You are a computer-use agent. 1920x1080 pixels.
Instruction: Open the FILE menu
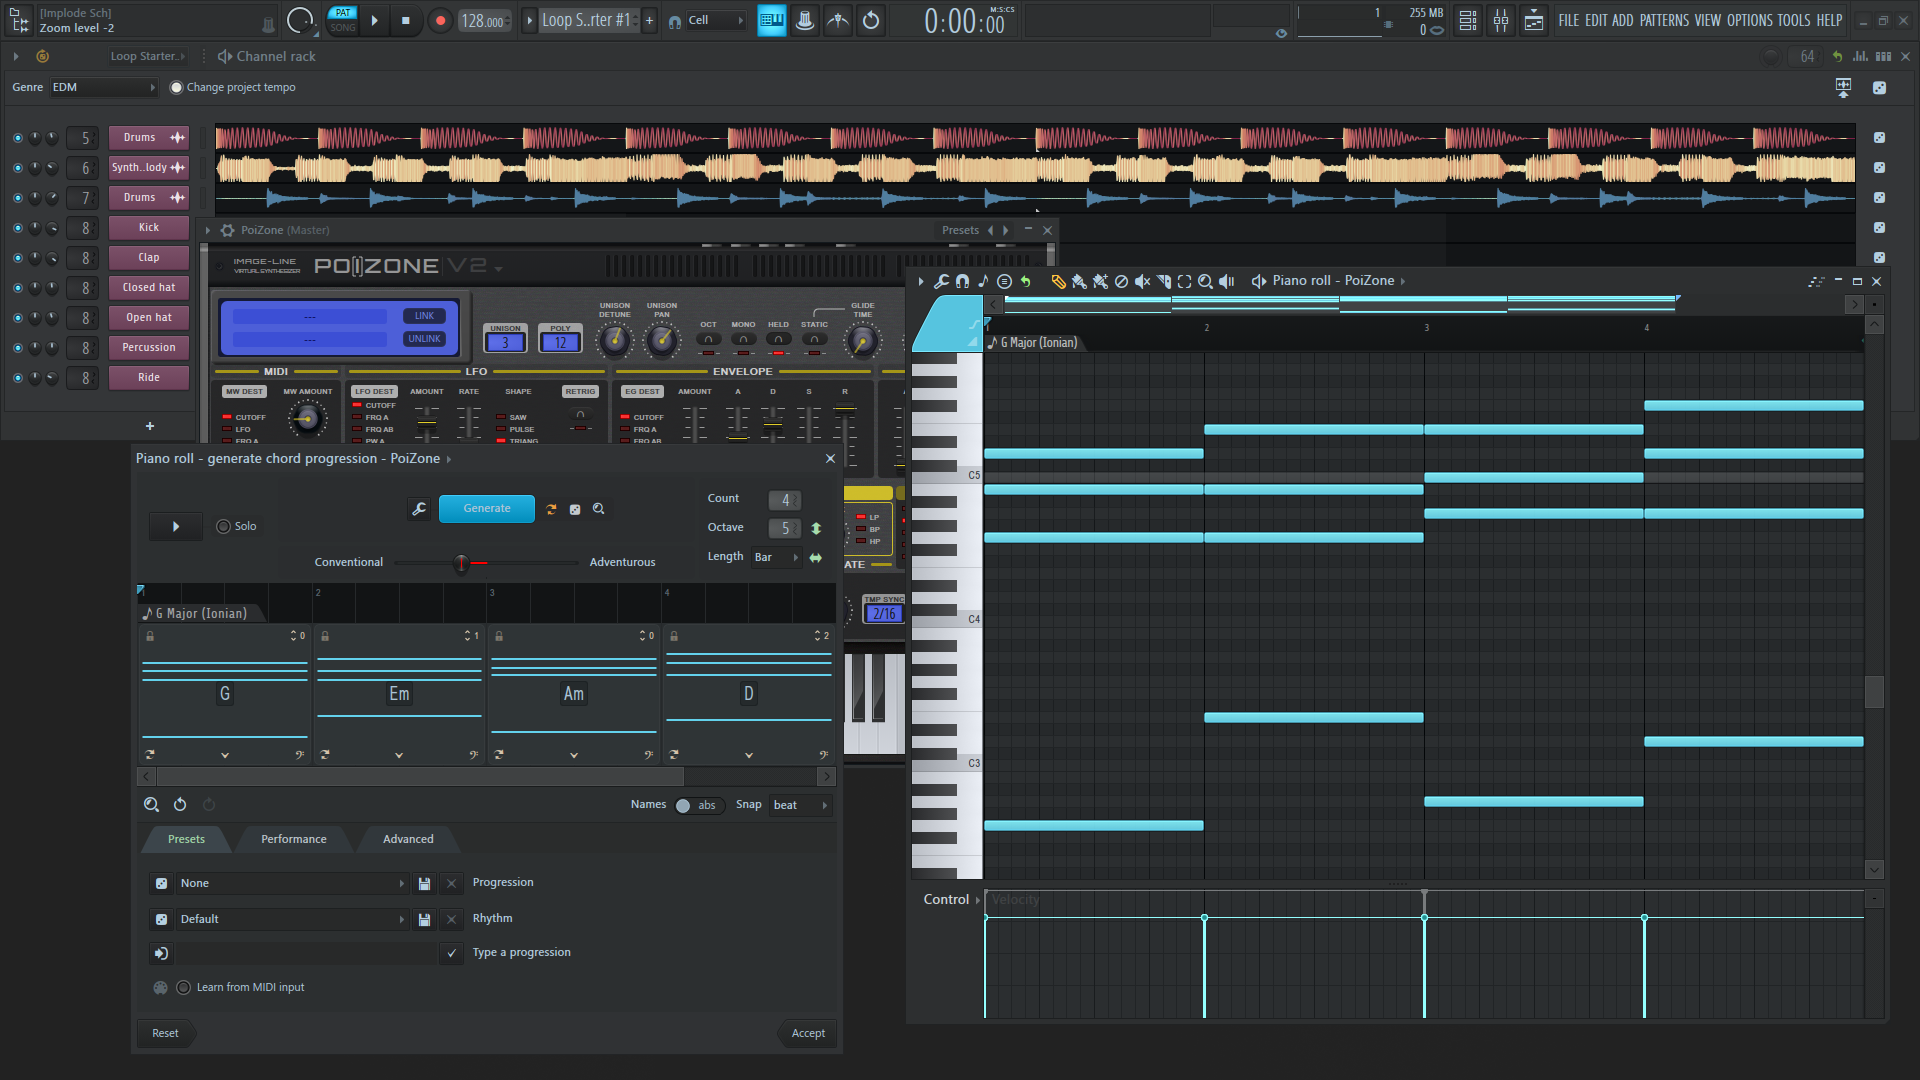click(1568, 20)
